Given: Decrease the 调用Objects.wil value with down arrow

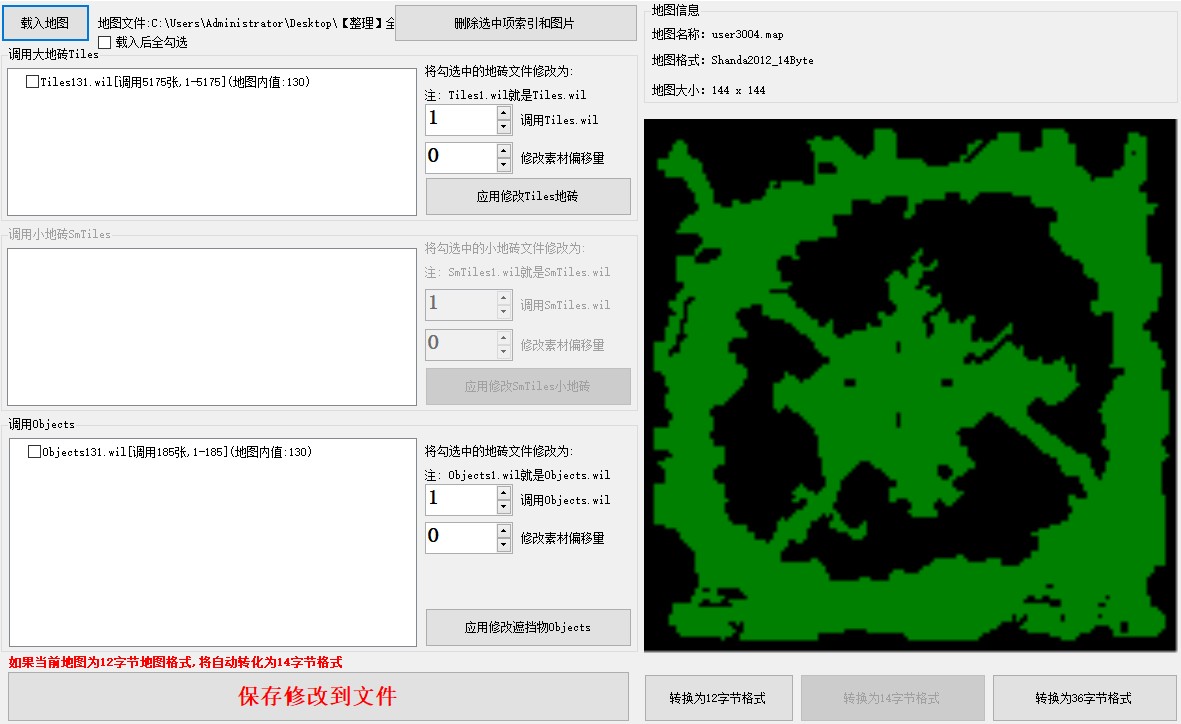Looking at the screenshot, I should pyautogui.click(x=504, y=507).
